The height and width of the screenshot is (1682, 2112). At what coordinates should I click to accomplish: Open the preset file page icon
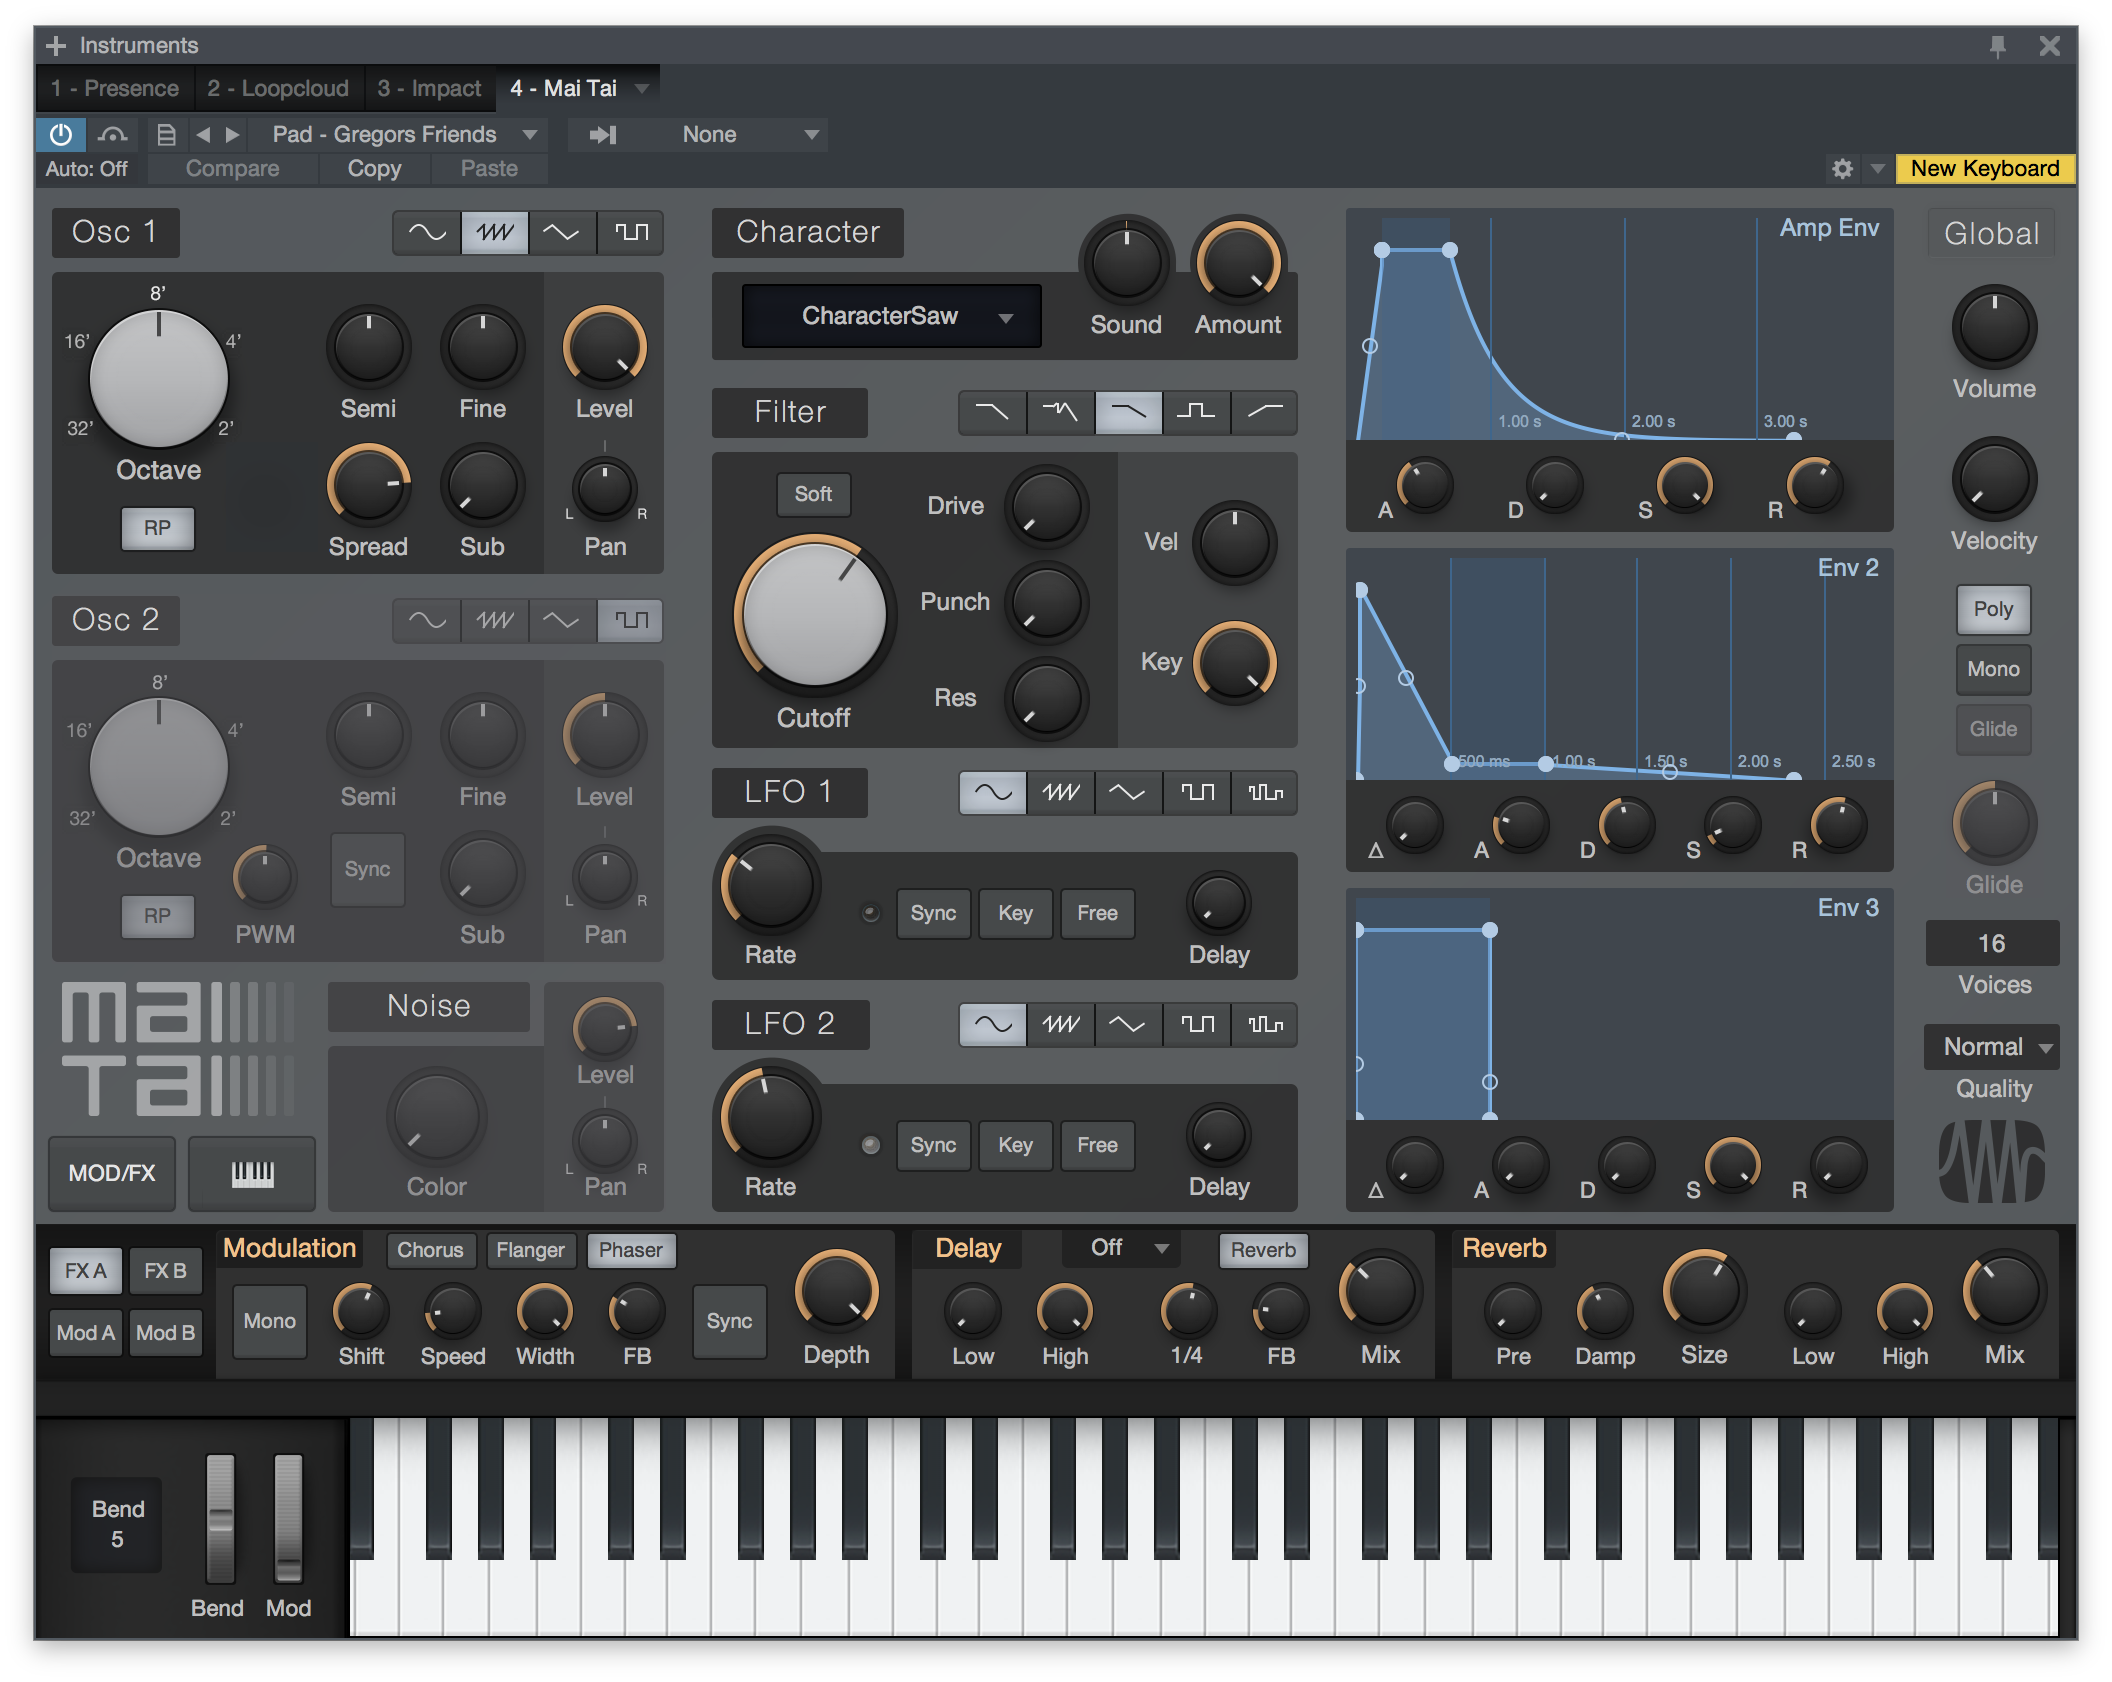[x=166, y=134]
